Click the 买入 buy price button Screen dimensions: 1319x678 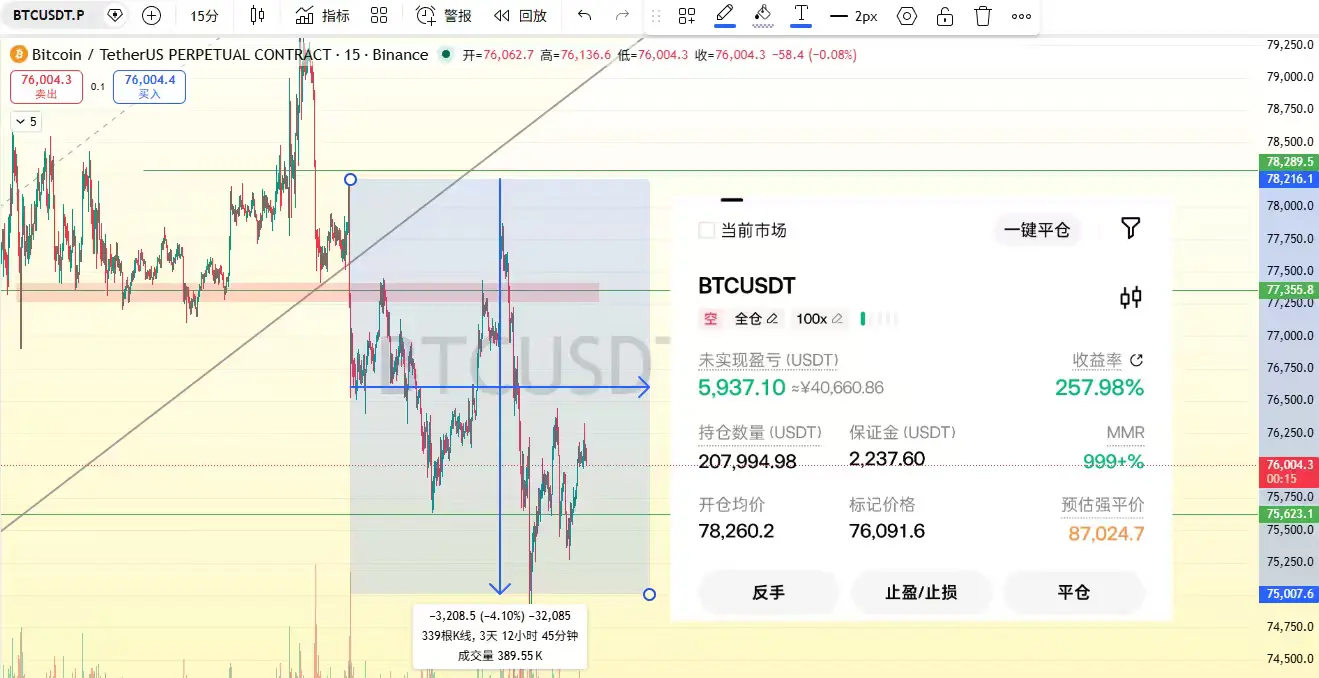click(x=149, y=87)
